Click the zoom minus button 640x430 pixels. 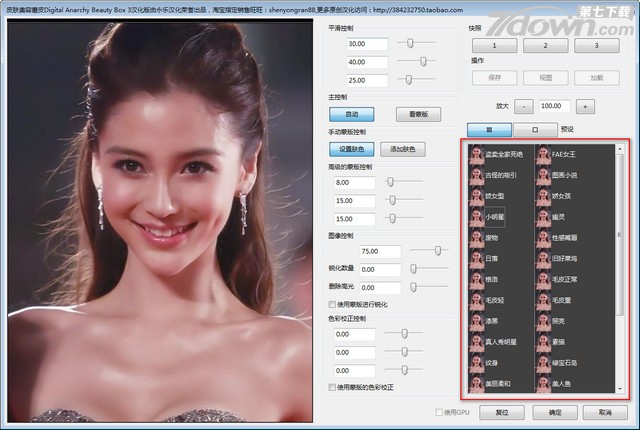coord(526,106)
